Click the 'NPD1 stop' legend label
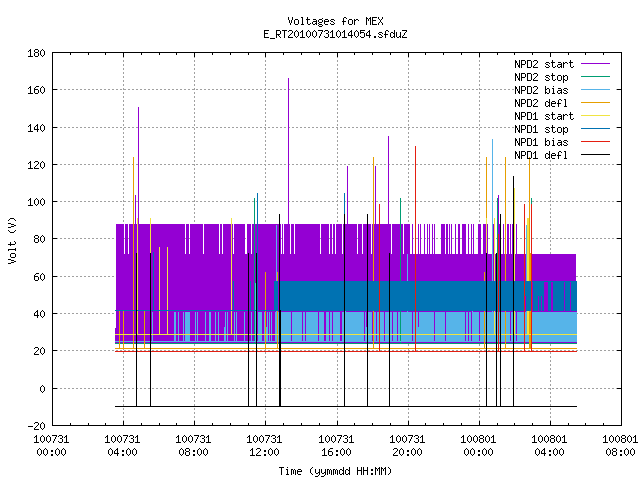Viewport: 640px width, 480px height. [x=541, y=129]
